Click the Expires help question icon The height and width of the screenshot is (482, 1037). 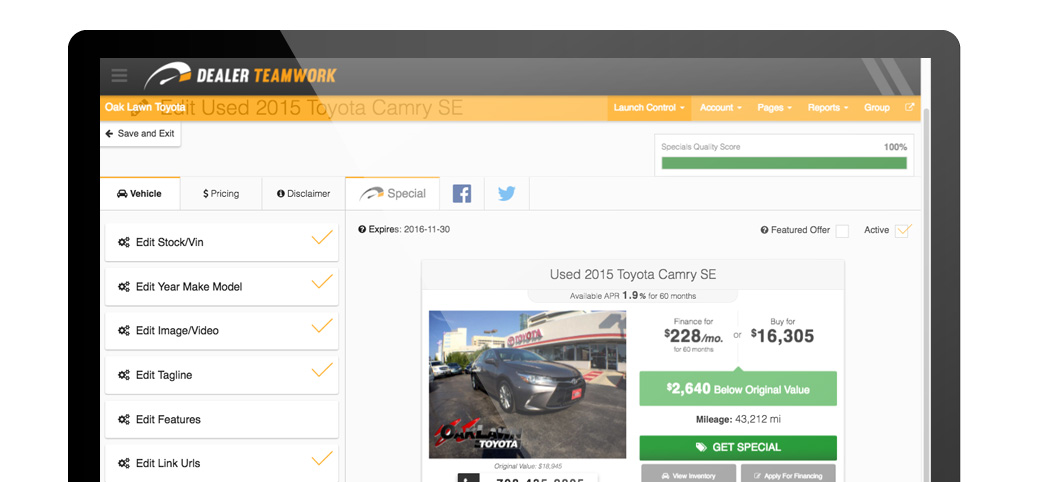point(362,229)
